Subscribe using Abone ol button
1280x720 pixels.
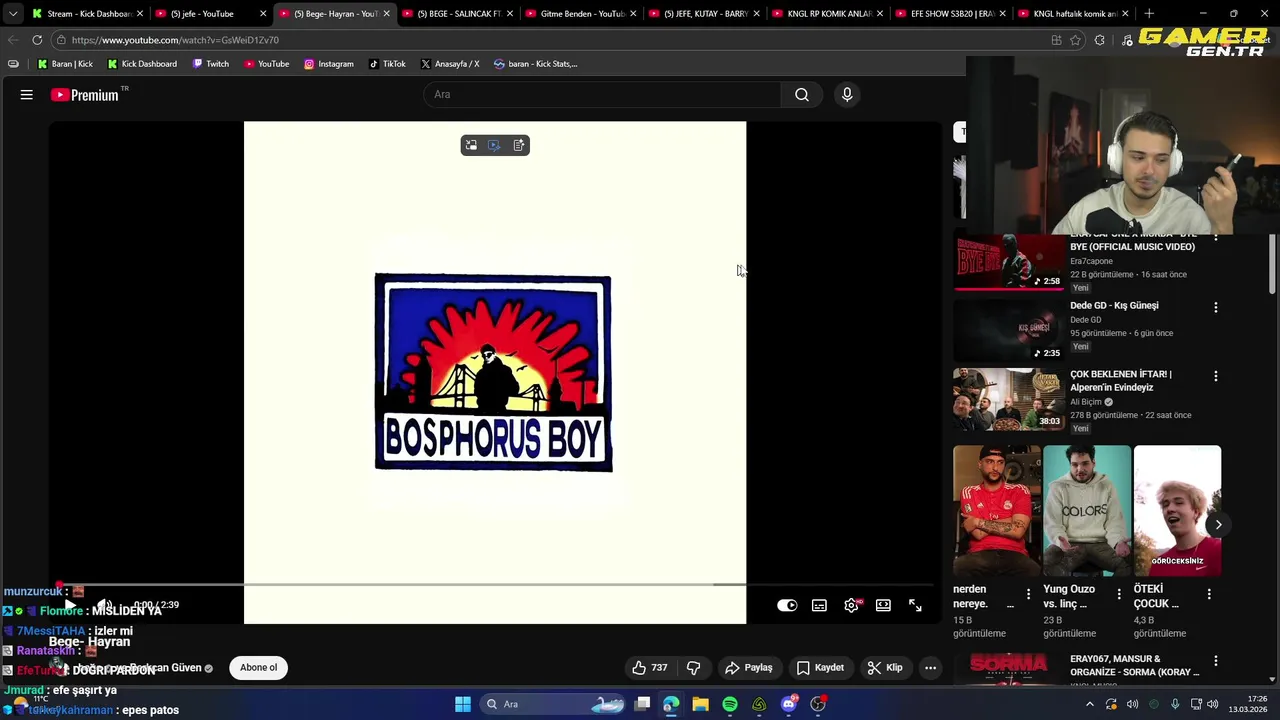[x=258, y=668]
